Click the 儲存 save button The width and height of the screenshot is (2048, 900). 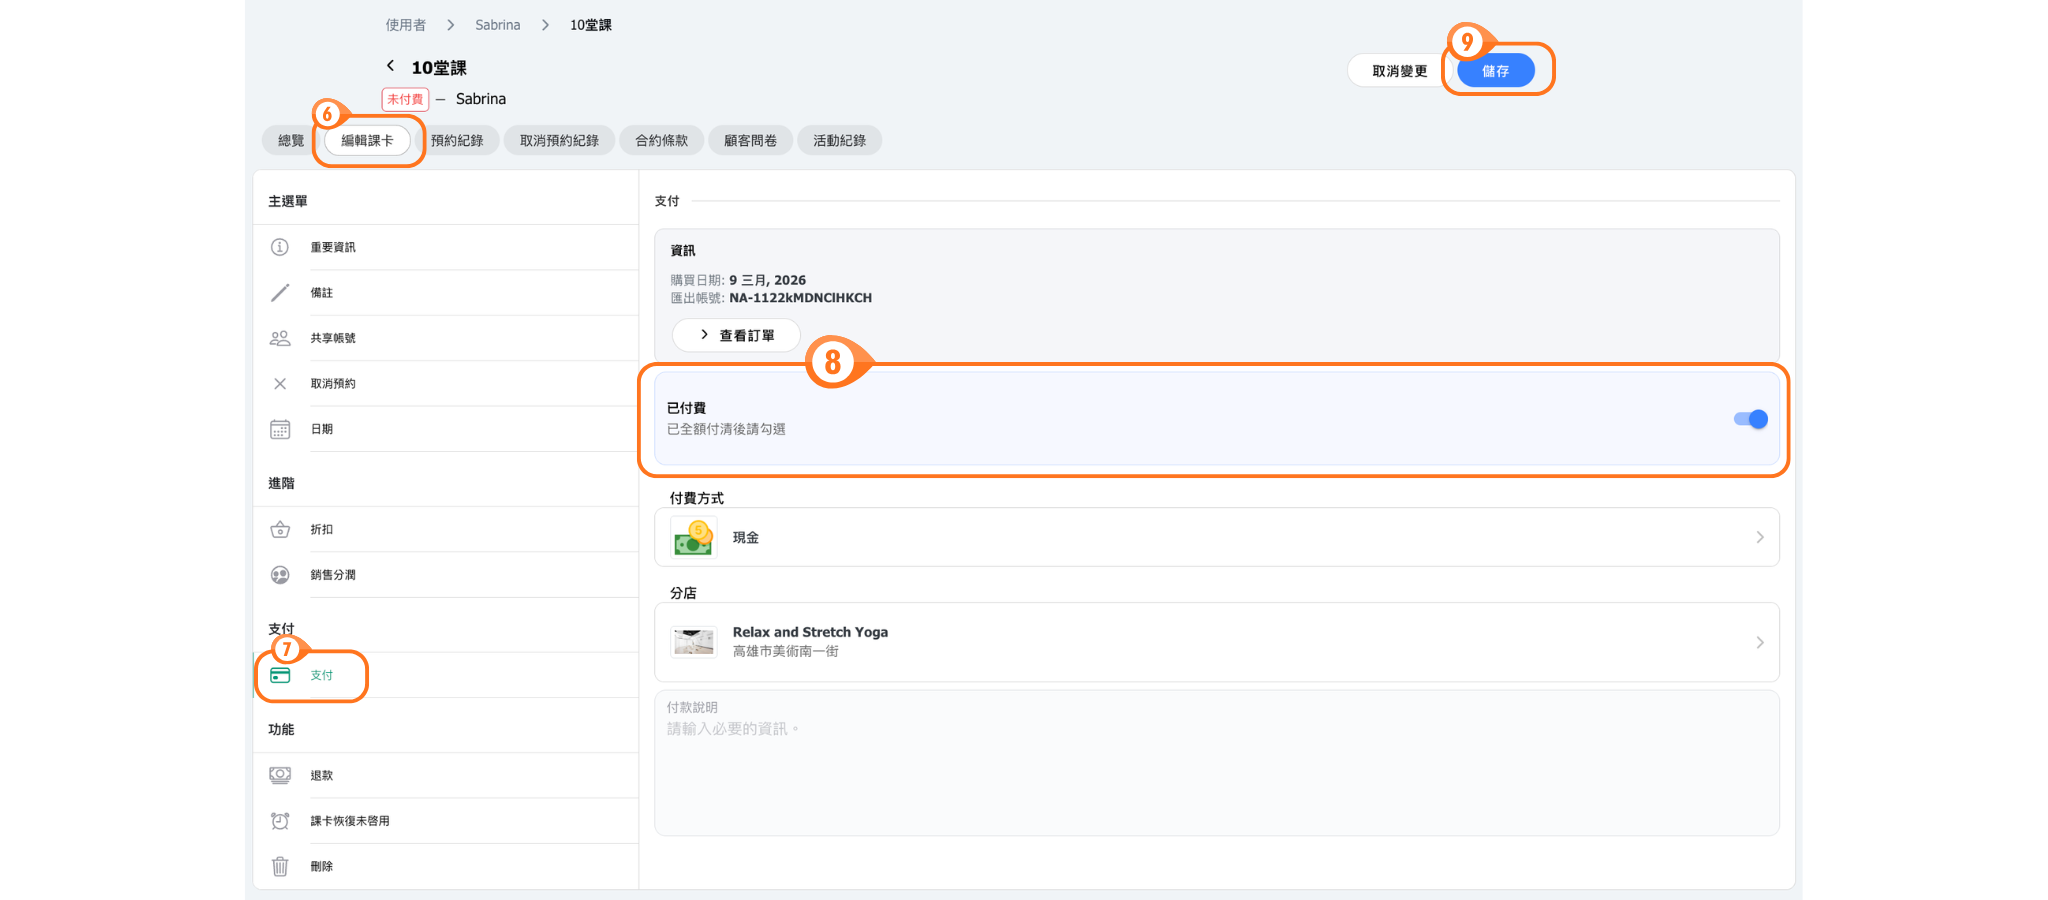[1495, 71]
